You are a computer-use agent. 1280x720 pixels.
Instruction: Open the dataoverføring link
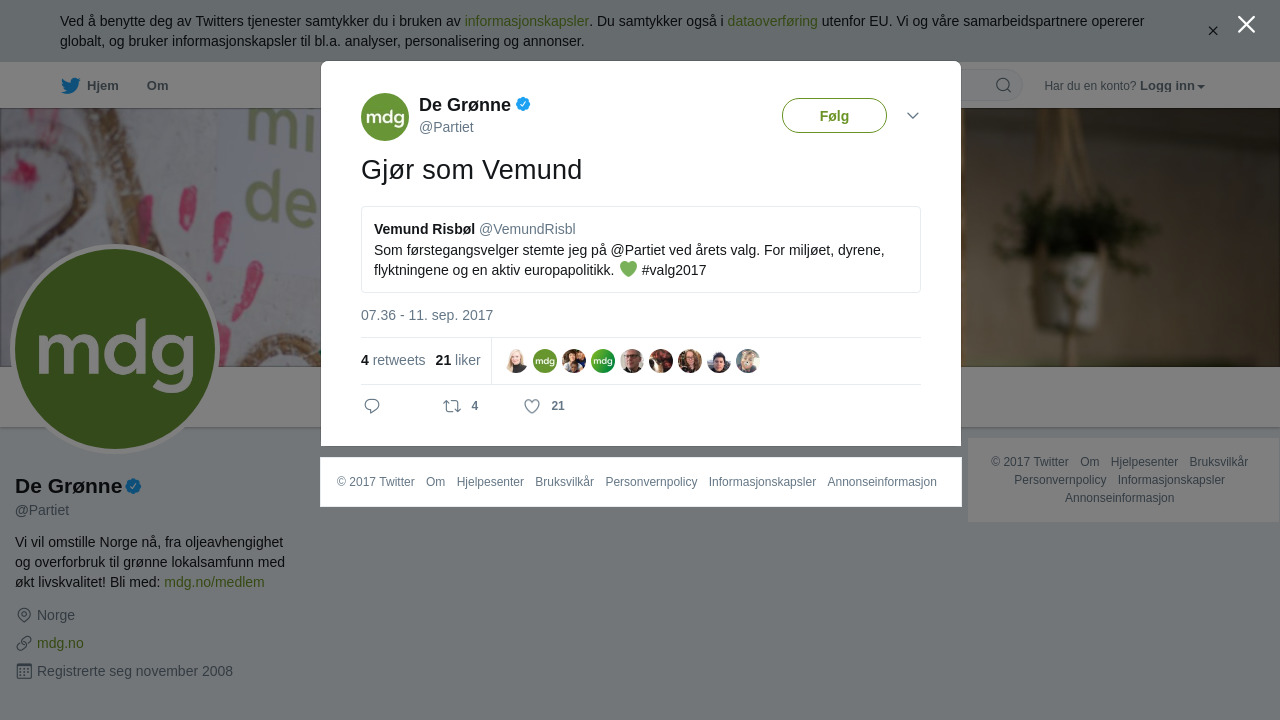[772, 21]
